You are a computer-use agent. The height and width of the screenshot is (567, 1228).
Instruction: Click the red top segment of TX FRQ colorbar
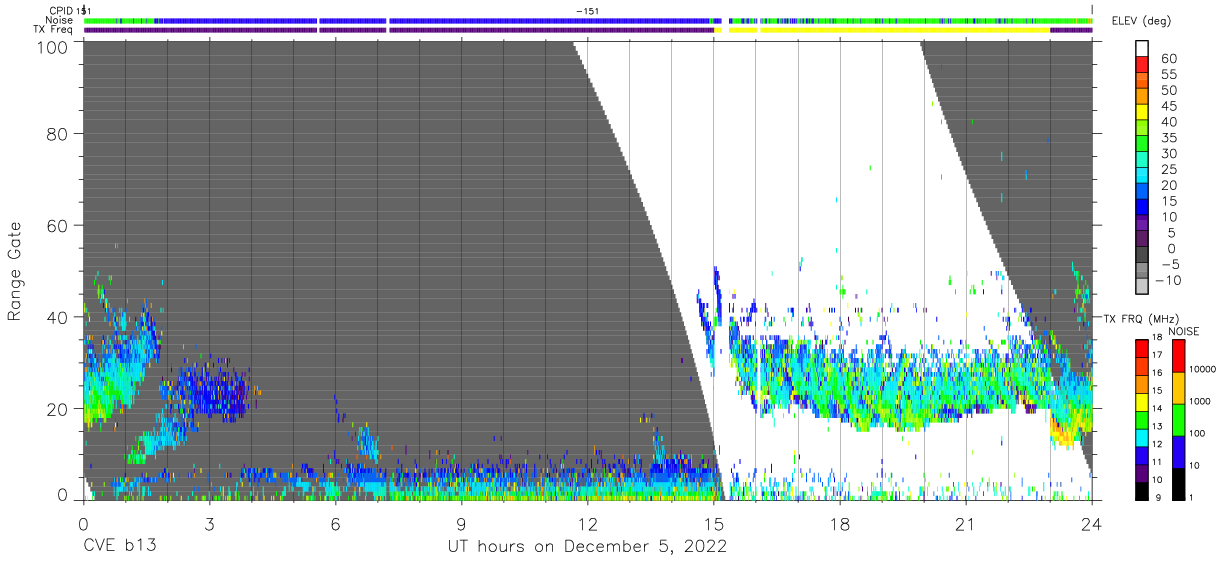(1141, 347)
